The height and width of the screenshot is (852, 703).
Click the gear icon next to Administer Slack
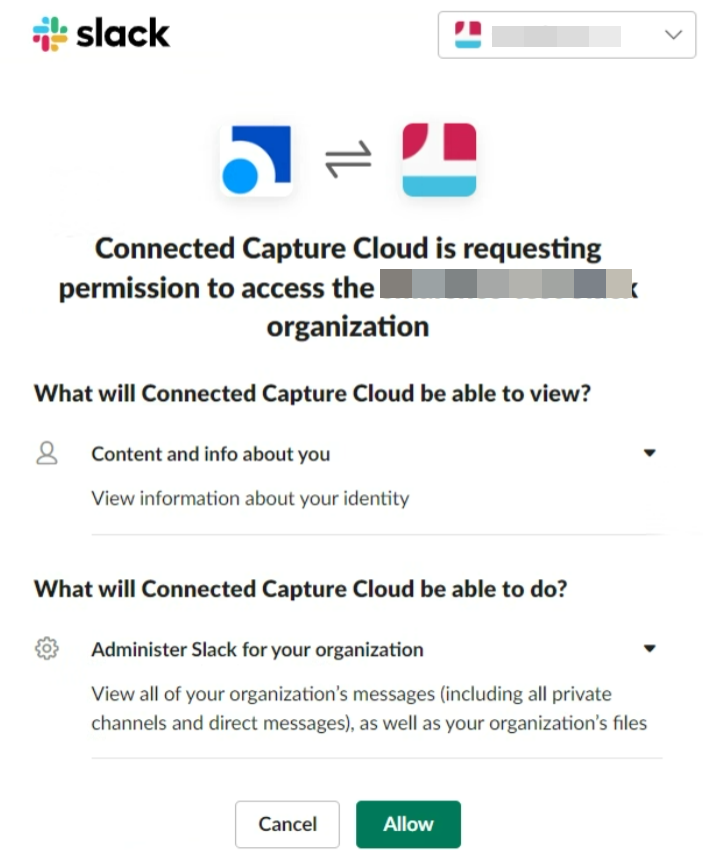(46, 648)
